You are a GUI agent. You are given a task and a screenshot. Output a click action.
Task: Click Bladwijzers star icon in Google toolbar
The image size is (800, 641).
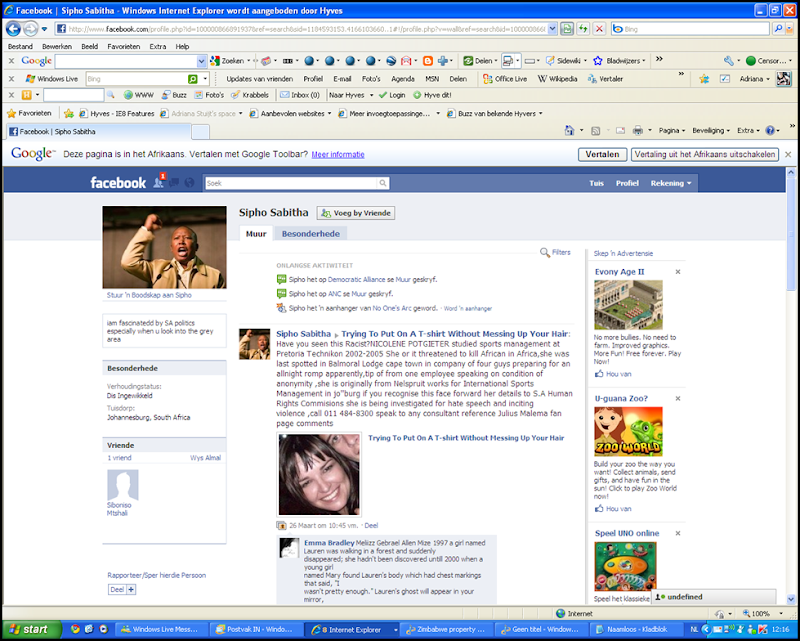pyautogui.click(x=598, y=61)
